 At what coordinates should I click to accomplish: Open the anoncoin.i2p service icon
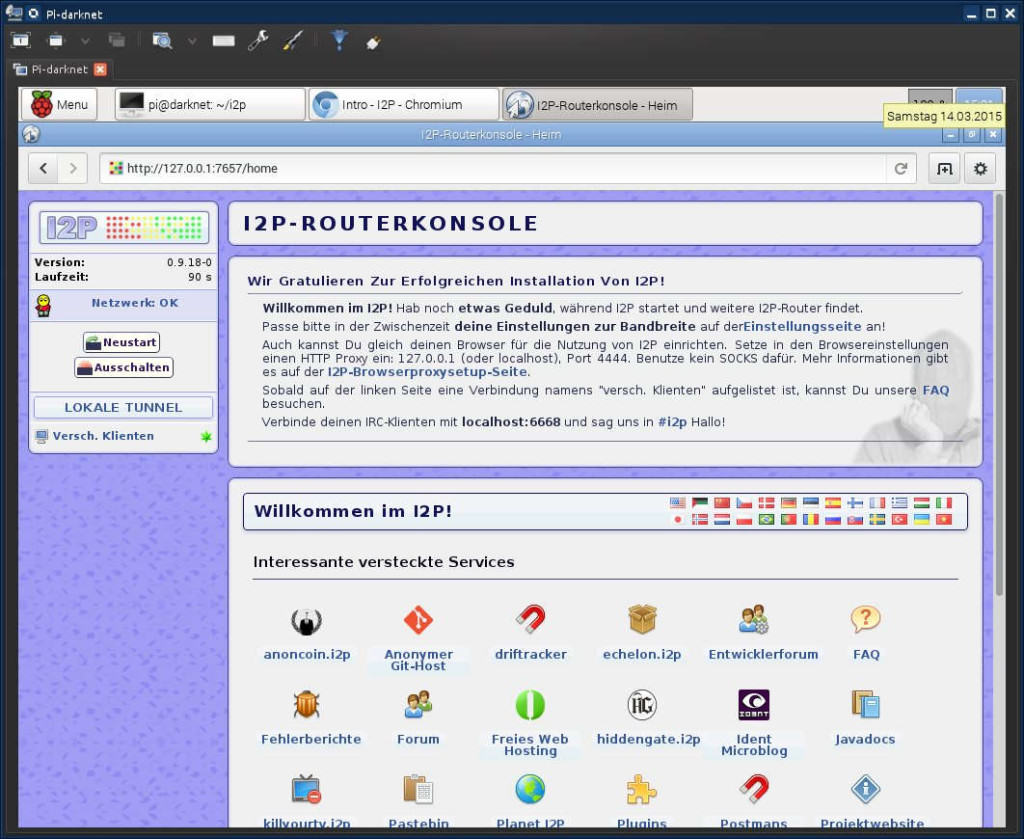pos(306,621)
